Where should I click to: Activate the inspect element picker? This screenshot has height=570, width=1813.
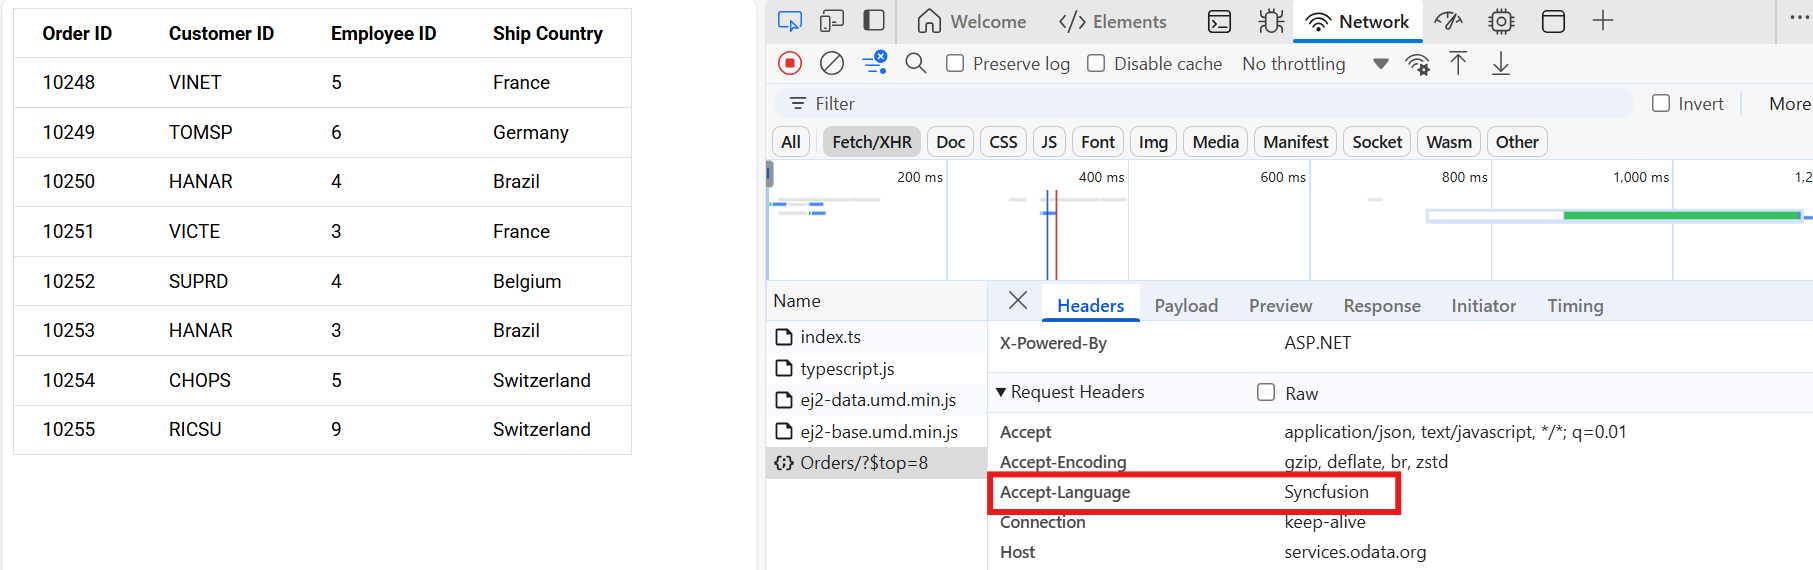pyautogui.click(x=790, y=21)
